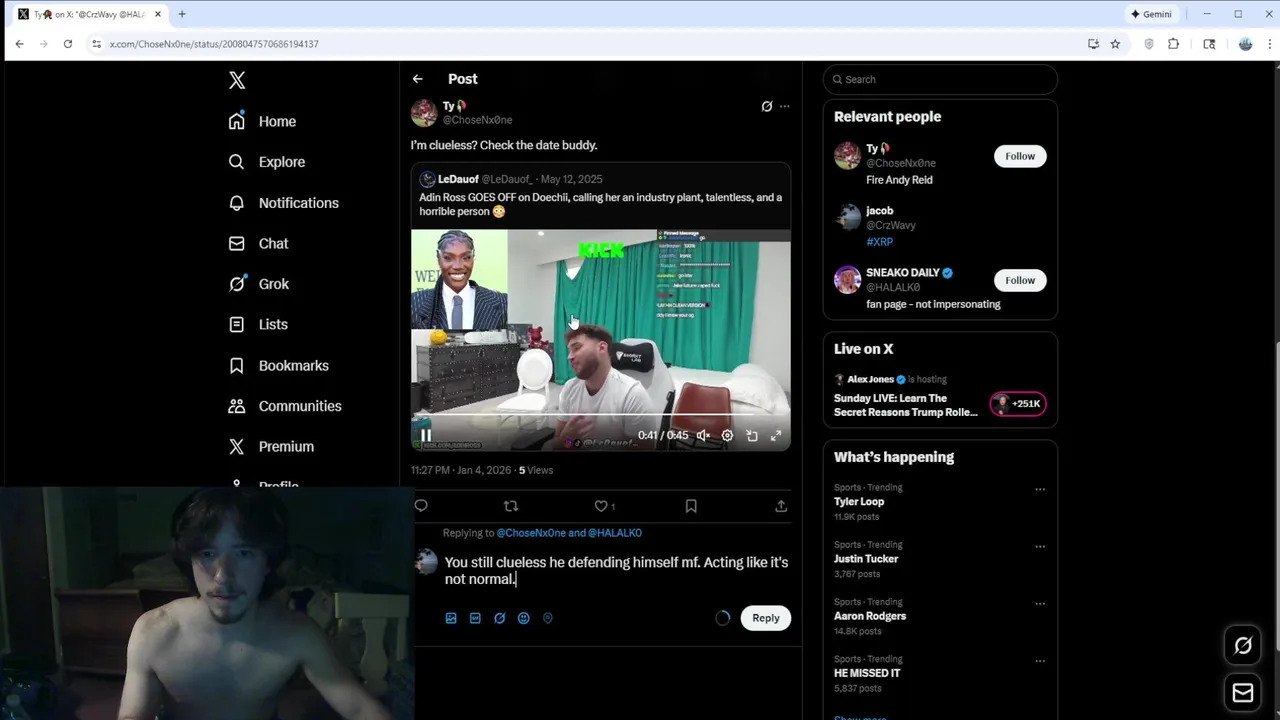This screenshot has width=1280, height=720.
Task: Add media to reply
Action: 451,618
